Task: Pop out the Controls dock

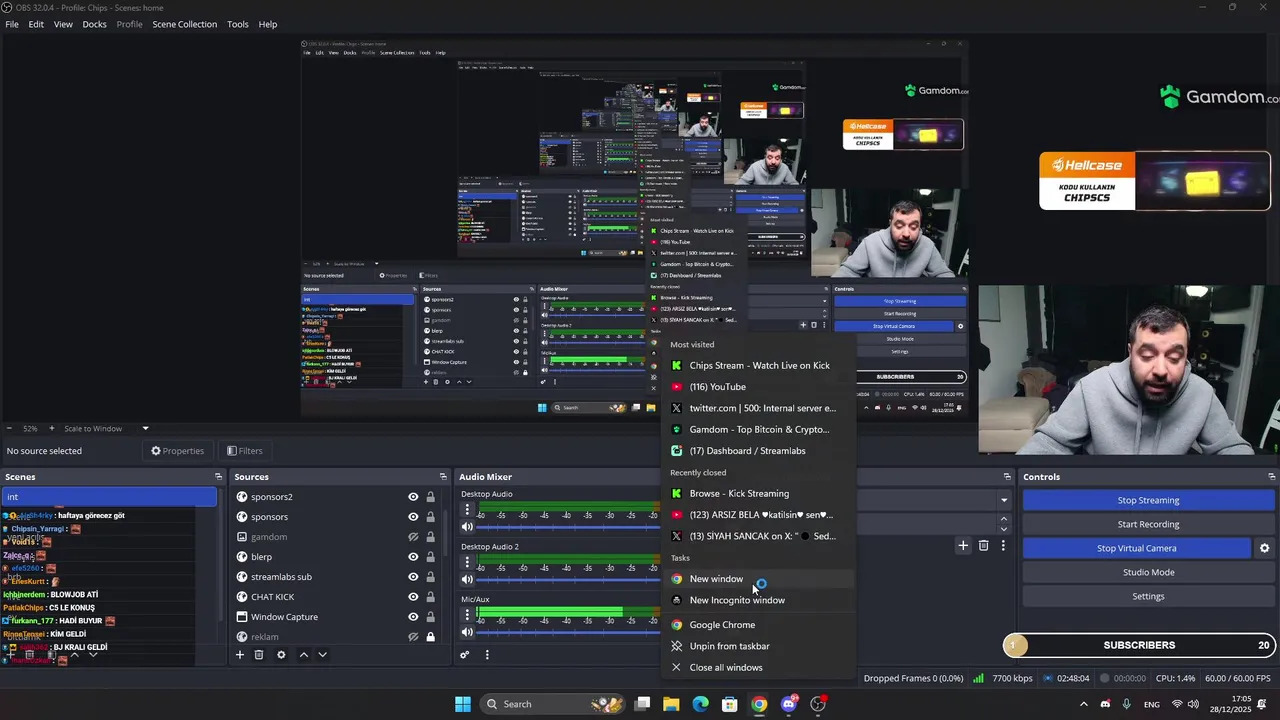Action: 1272,477
